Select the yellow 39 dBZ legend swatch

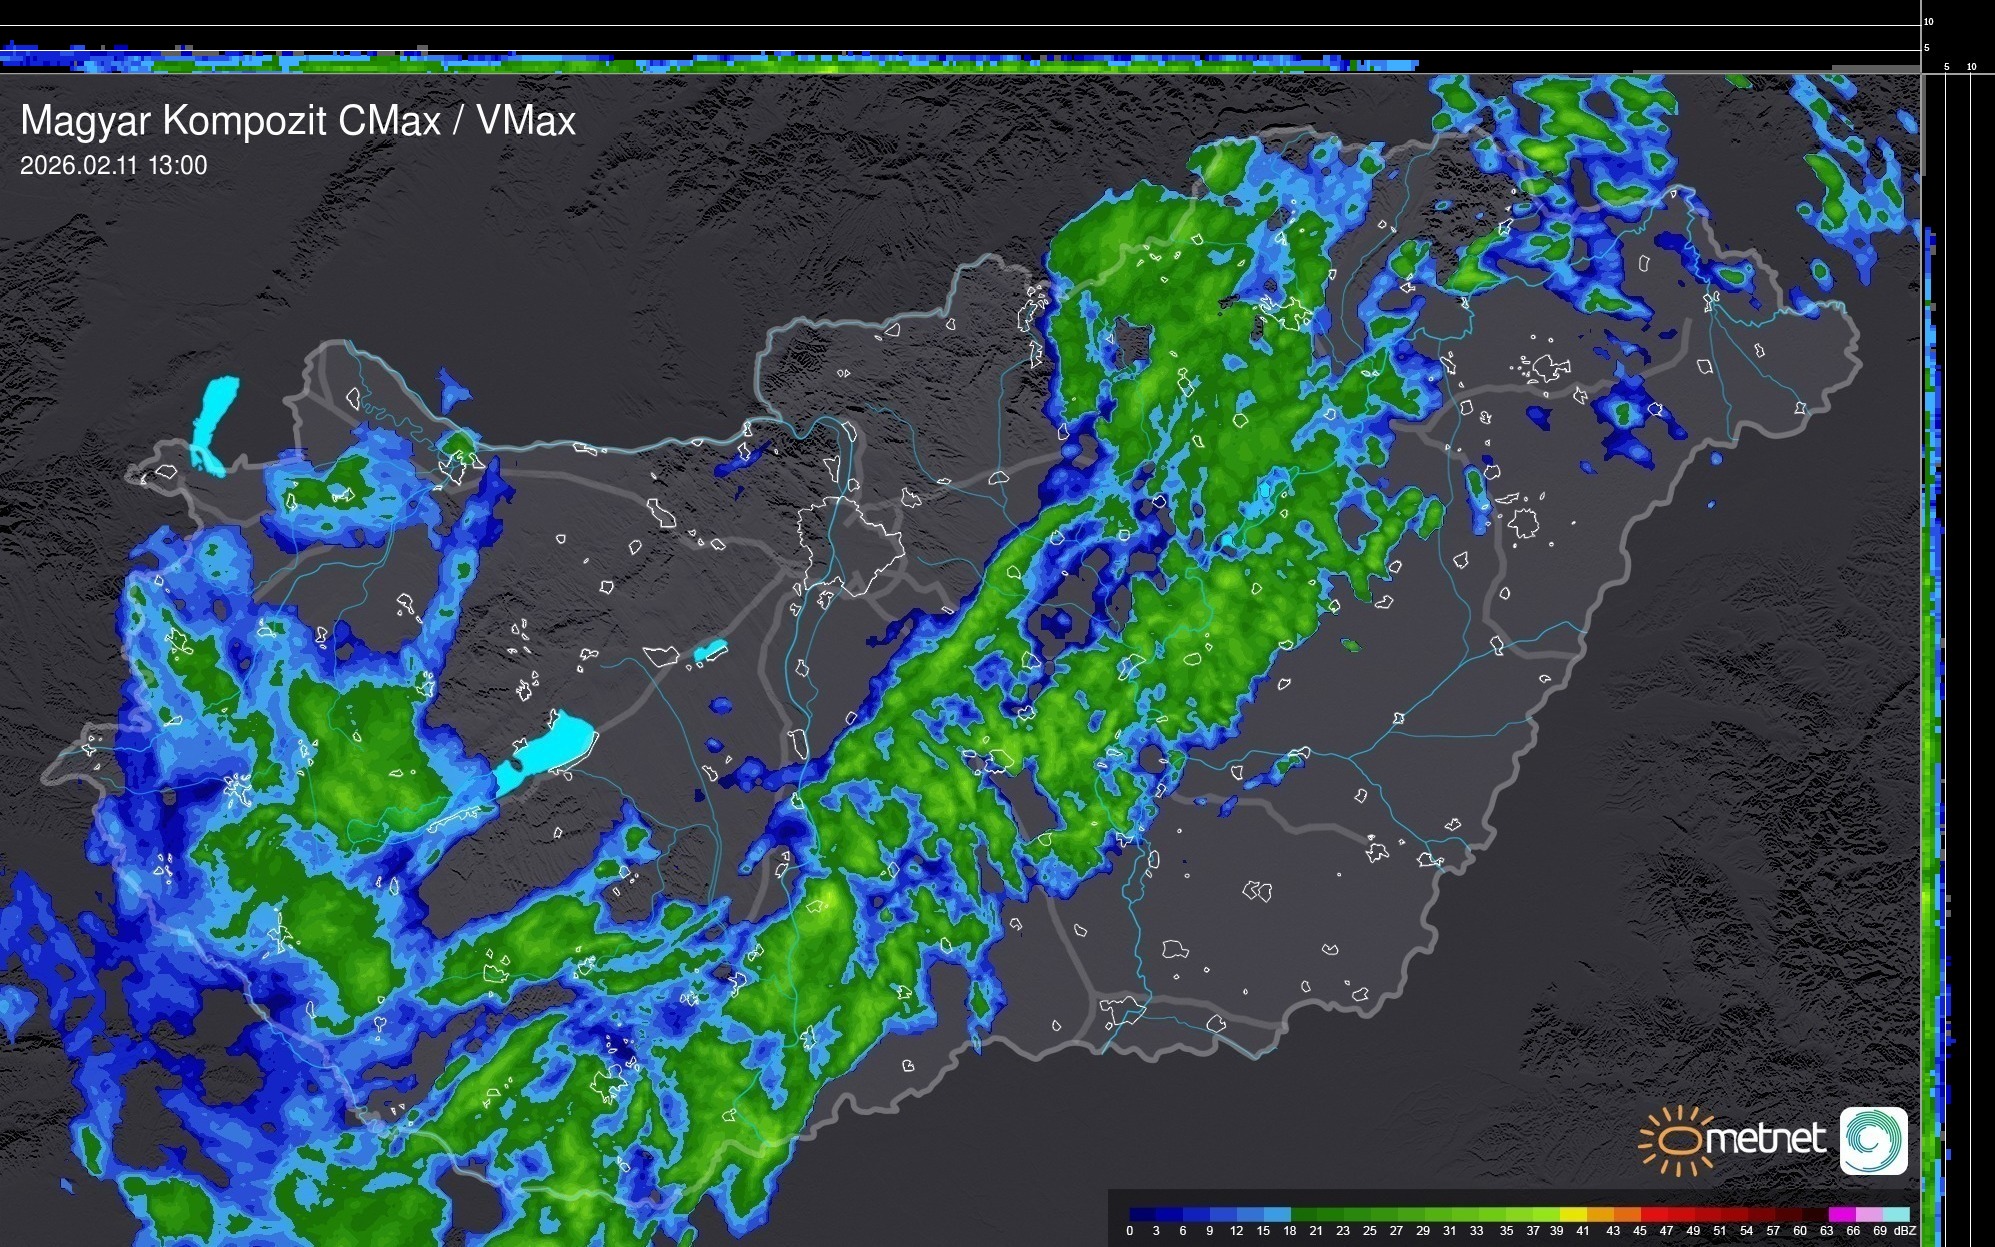click(x=1573, y=1214)
